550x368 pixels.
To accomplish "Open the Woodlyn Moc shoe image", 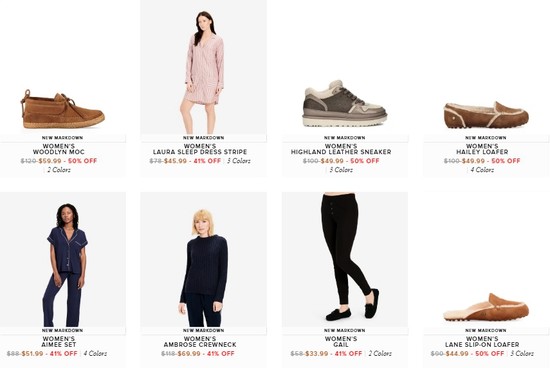I will (62, 109).
